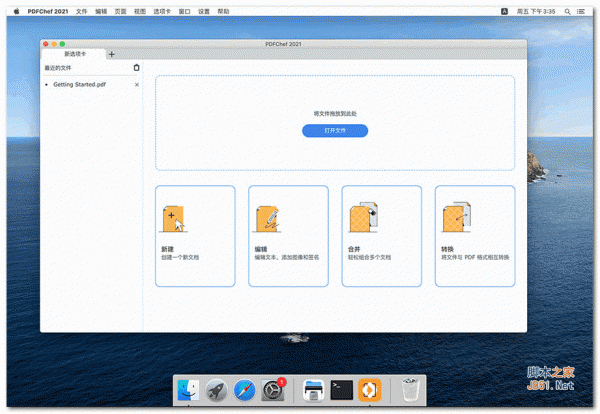The width and height of the screenshot is (600, 414).
Task: Click the 转换 card title
Action: click(x=447, y=249)
